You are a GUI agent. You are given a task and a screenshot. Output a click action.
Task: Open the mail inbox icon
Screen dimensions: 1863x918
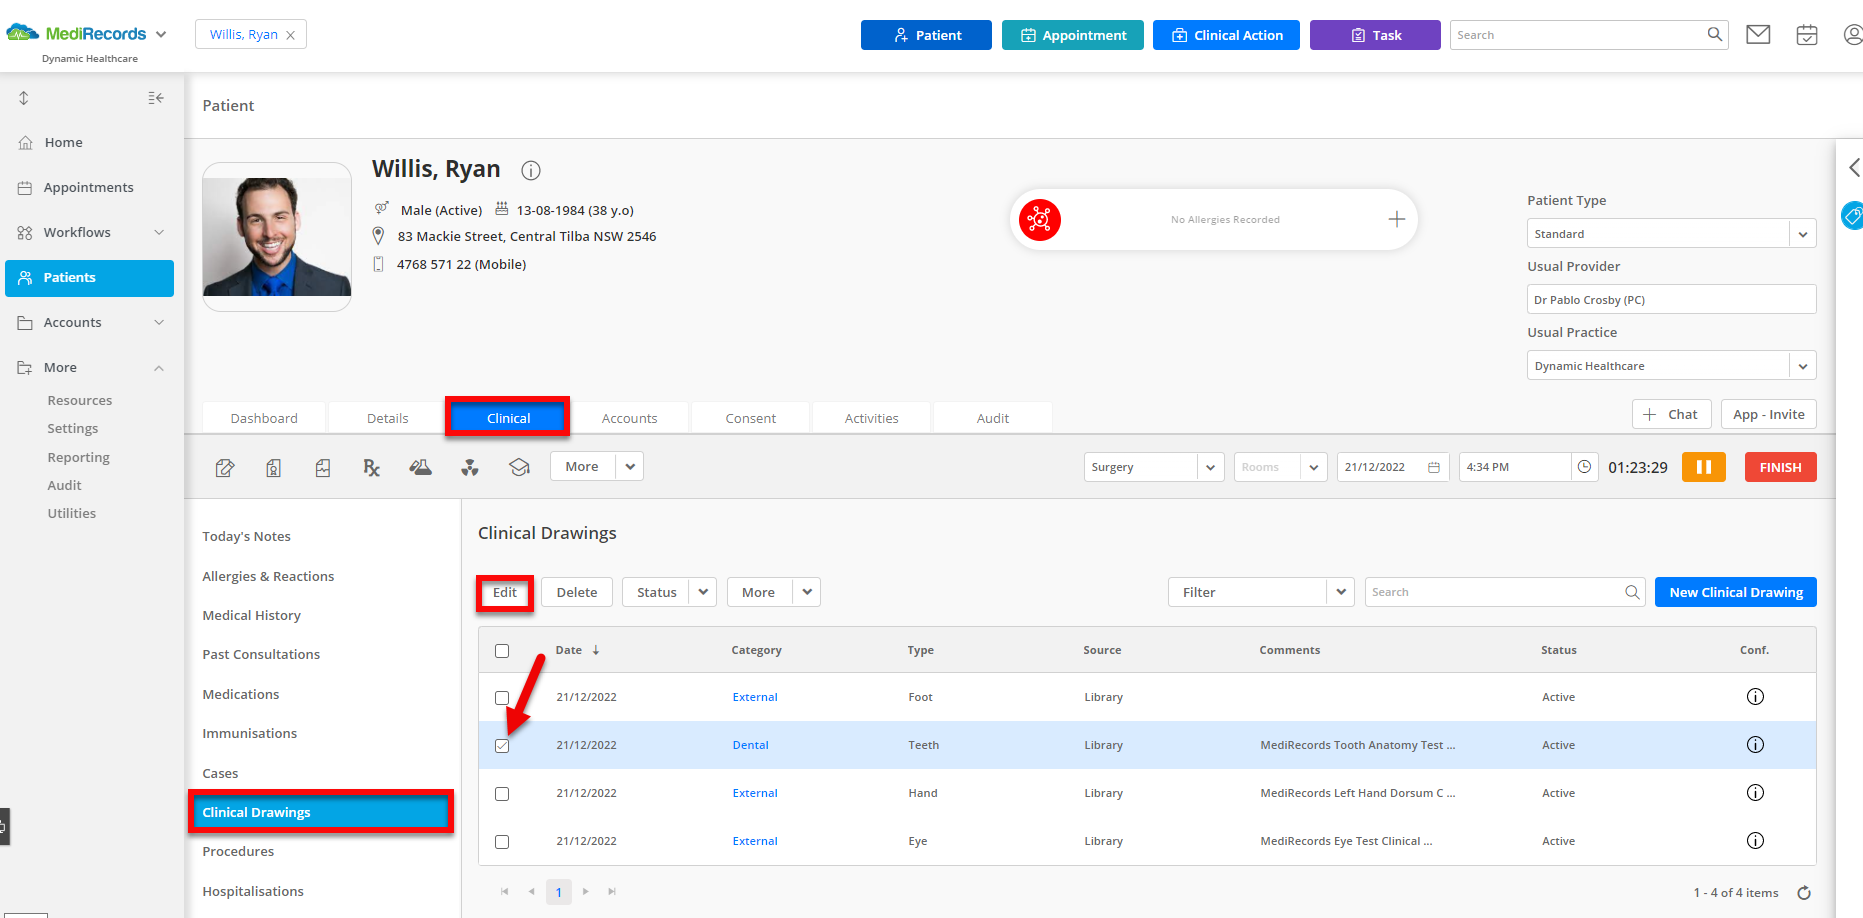click(1758, 34)
